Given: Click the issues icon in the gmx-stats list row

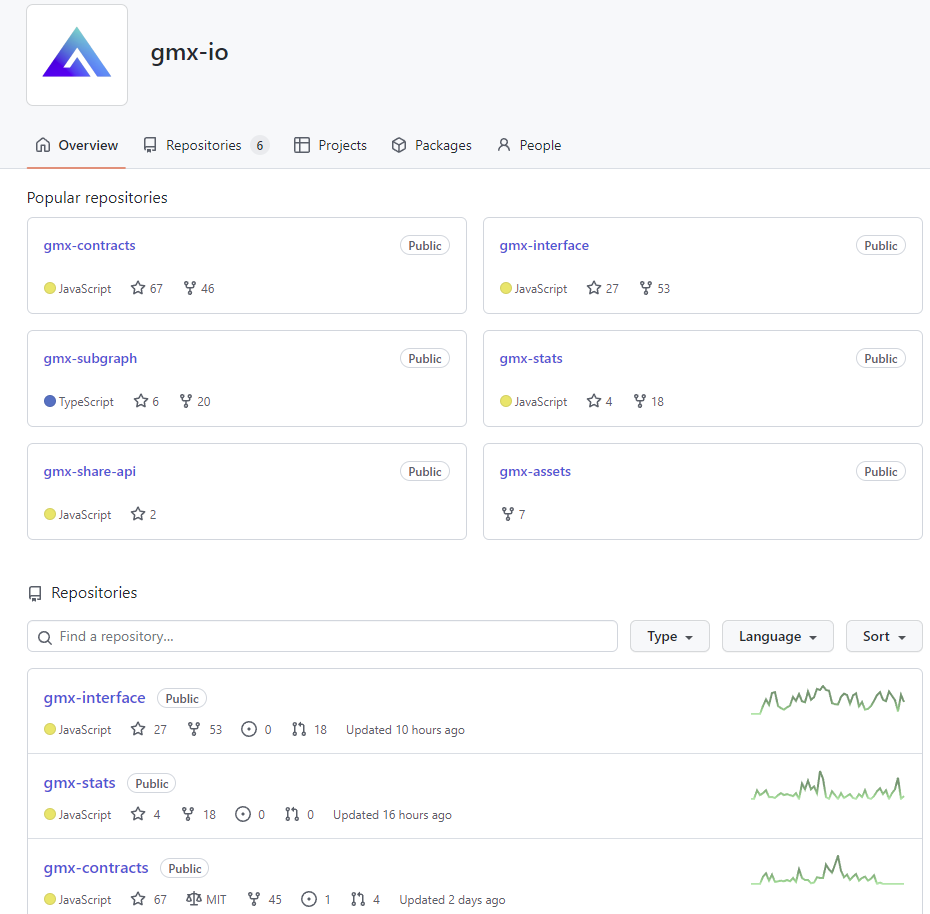Looking at the screenshot, I should 243,814.
